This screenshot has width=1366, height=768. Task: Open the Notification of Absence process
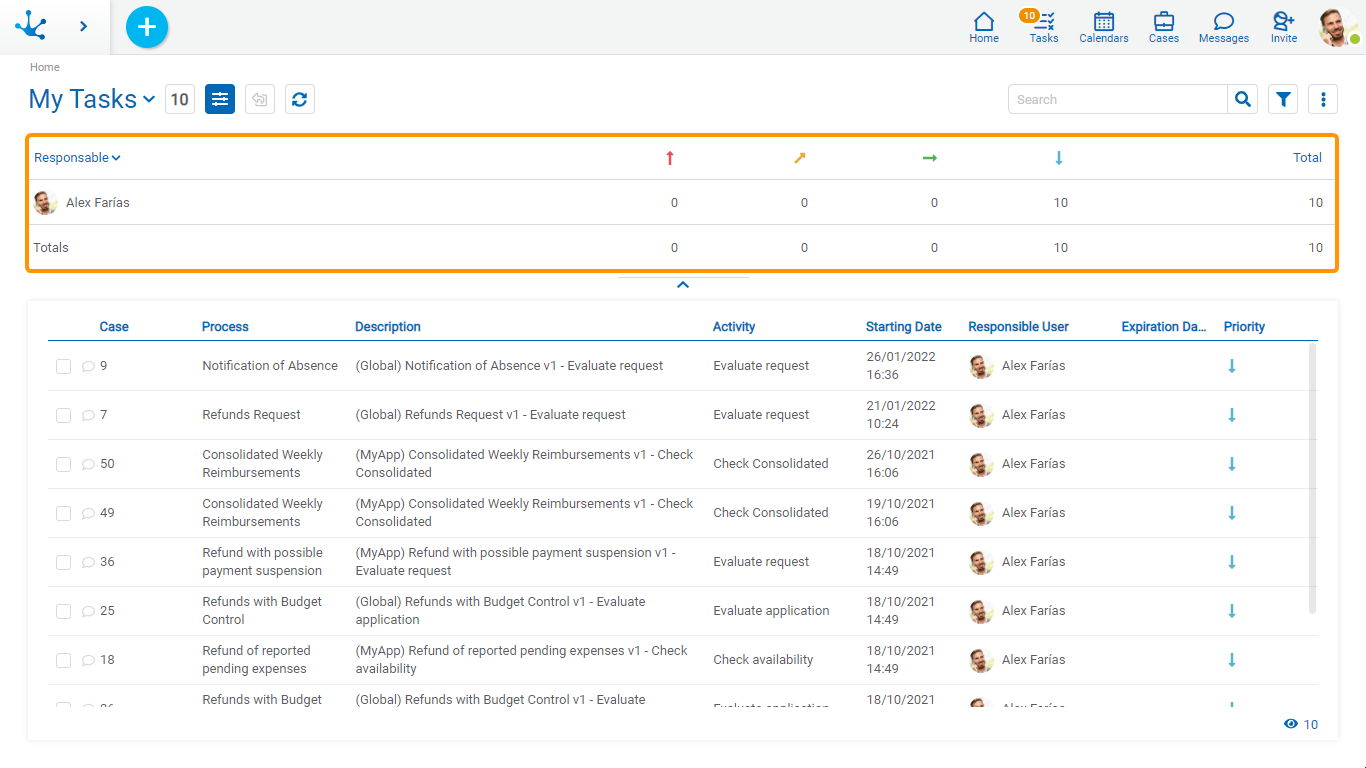click(270, 366)
